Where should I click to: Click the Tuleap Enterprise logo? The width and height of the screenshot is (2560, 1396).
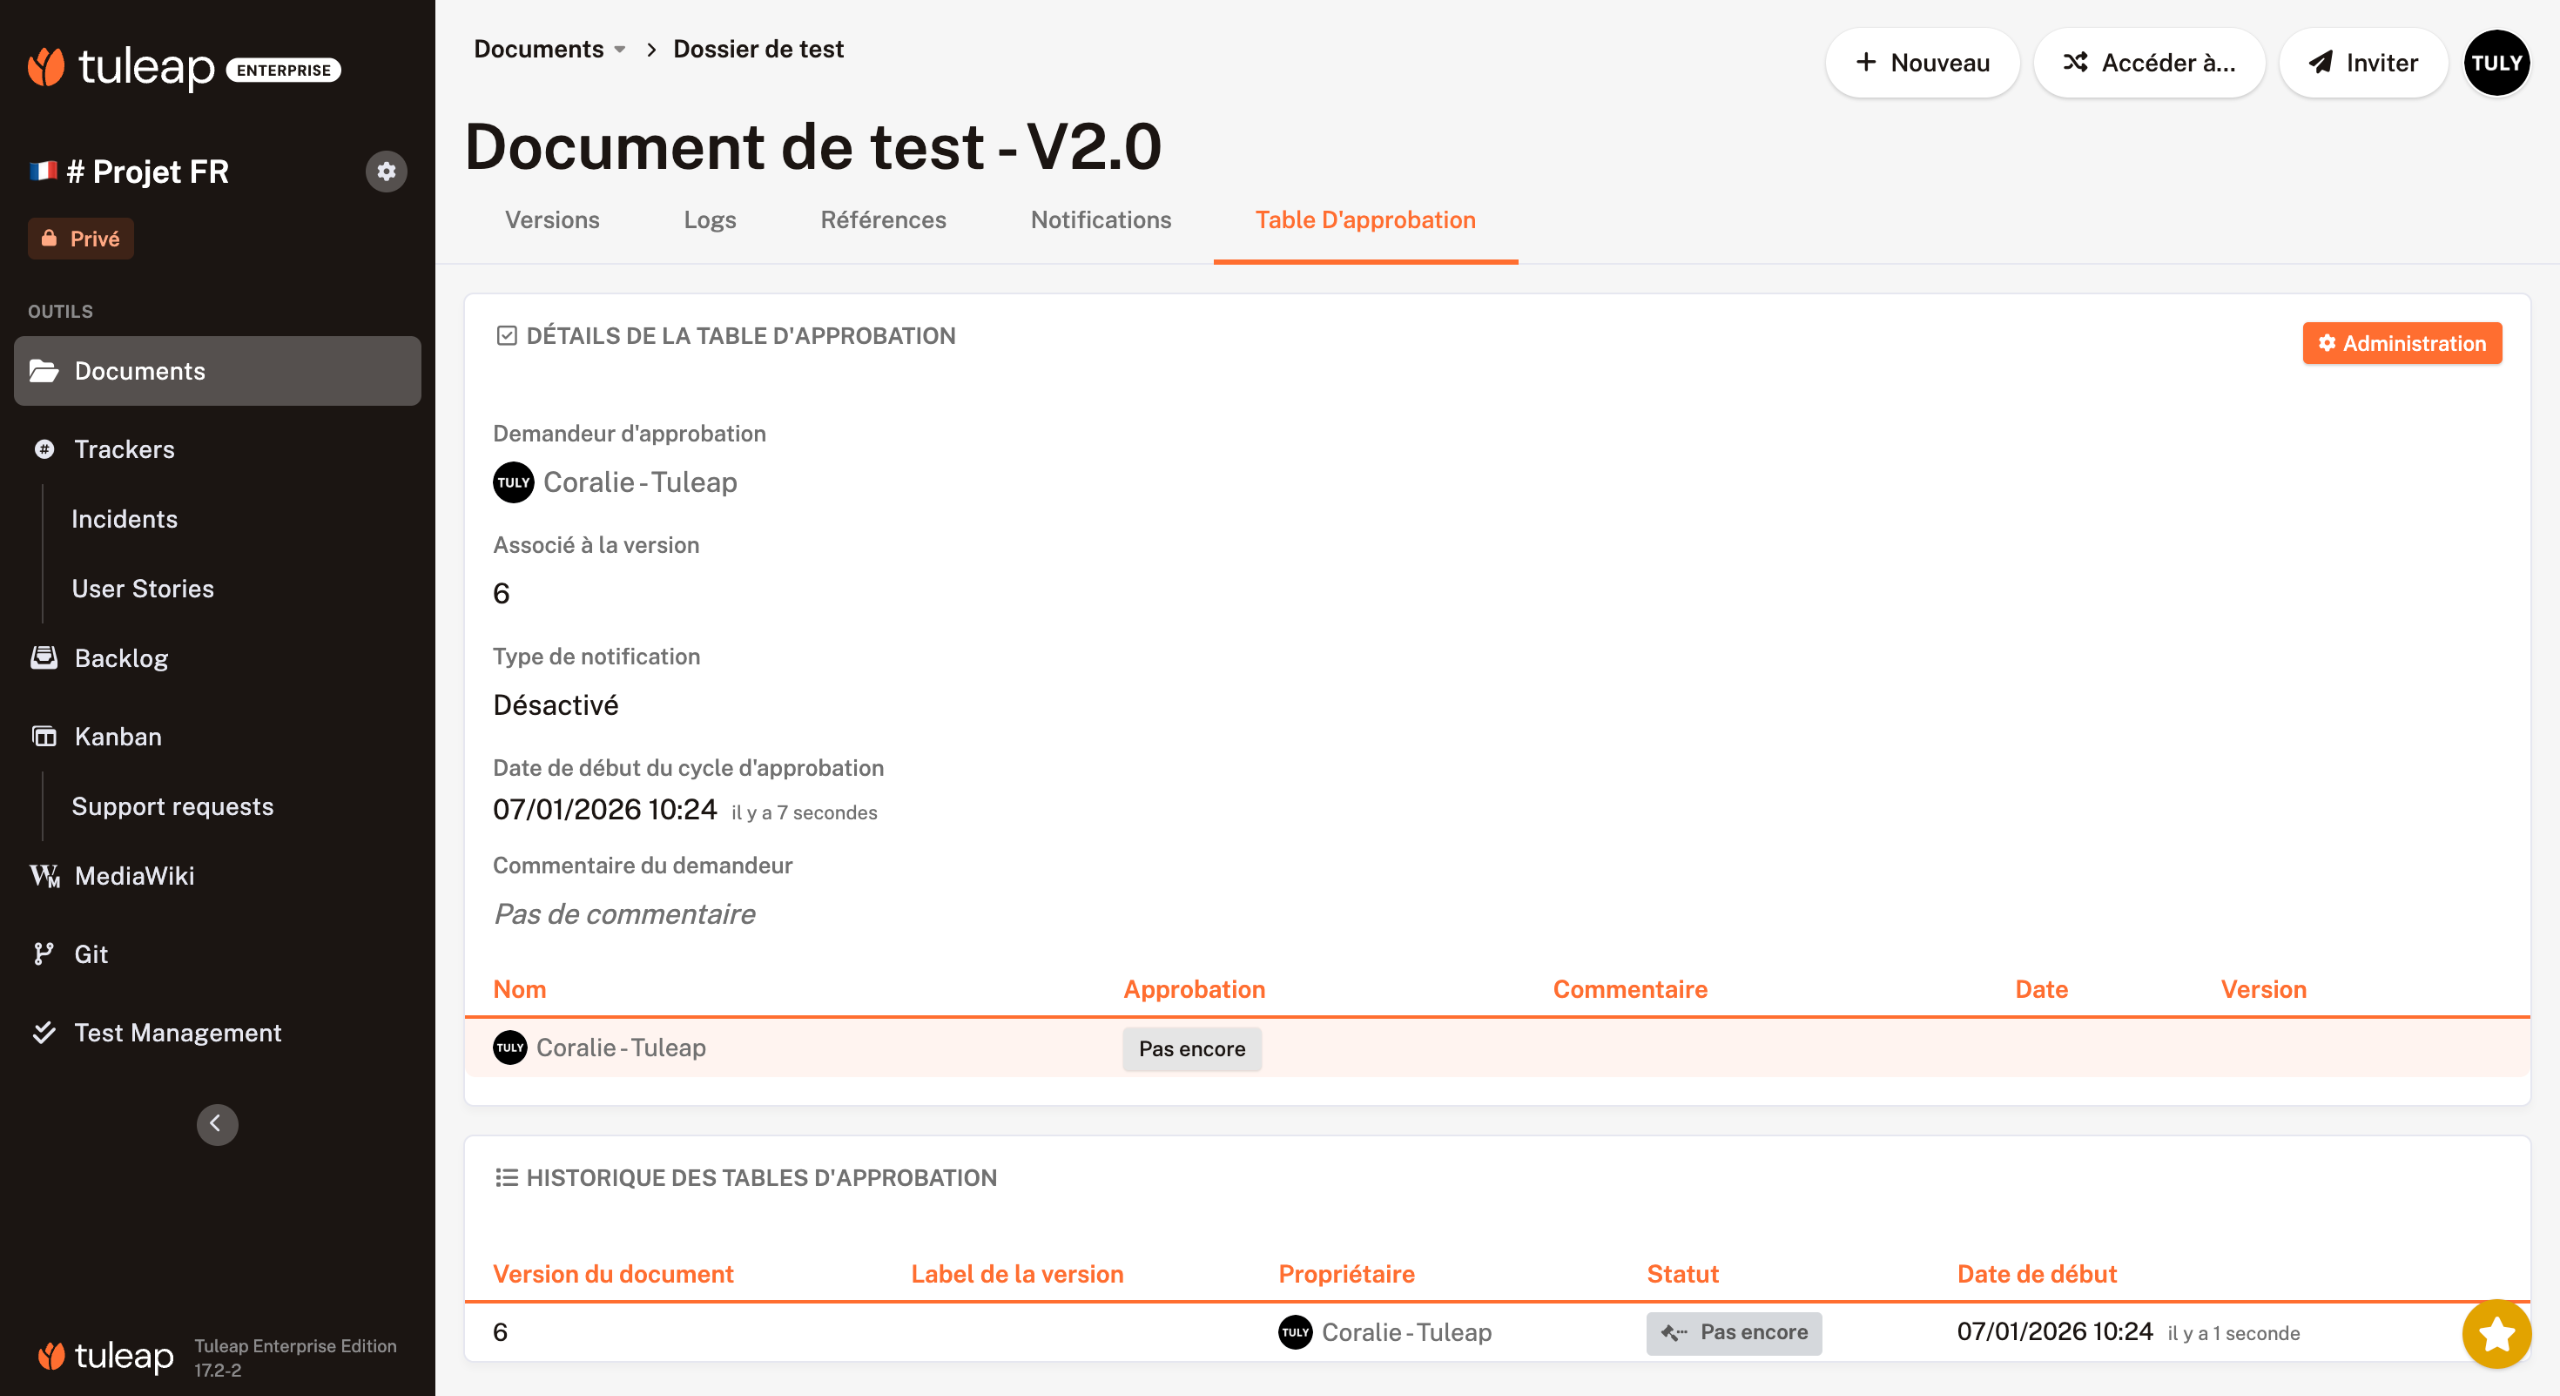(185, 68)
